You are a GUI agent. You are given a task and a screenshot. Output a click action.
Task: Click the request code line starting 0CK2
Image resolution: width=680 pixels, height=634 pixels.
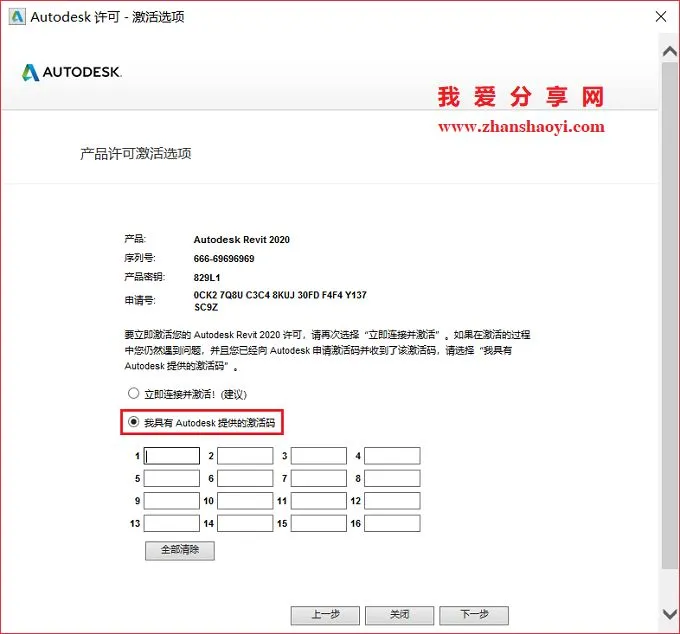coord(280,295)
